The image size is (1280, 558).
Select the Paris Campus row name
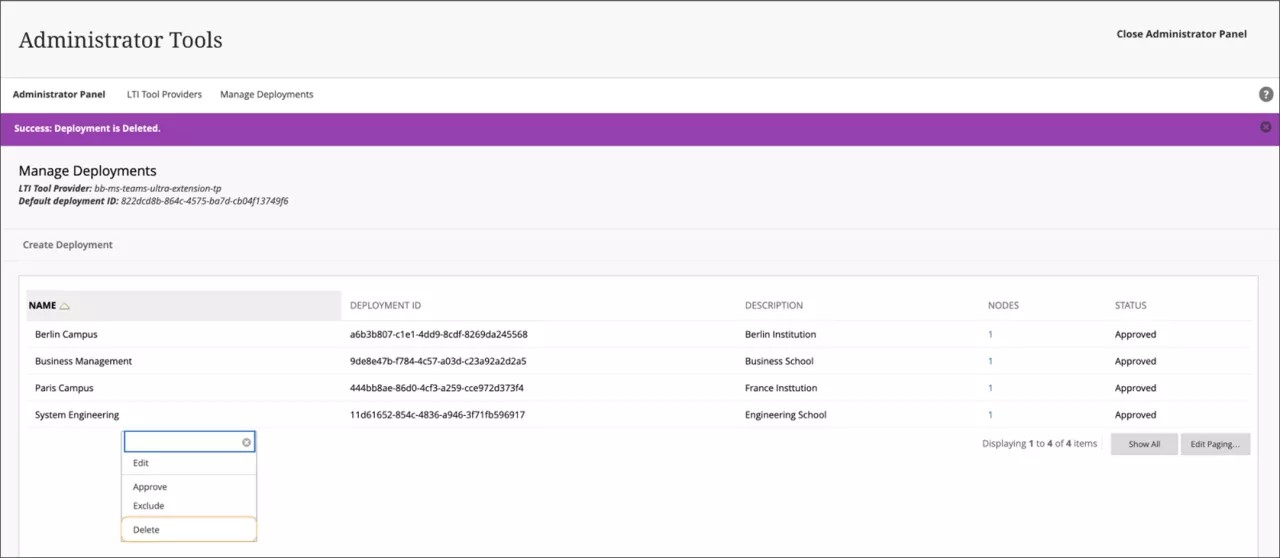(x=64, y=388)
